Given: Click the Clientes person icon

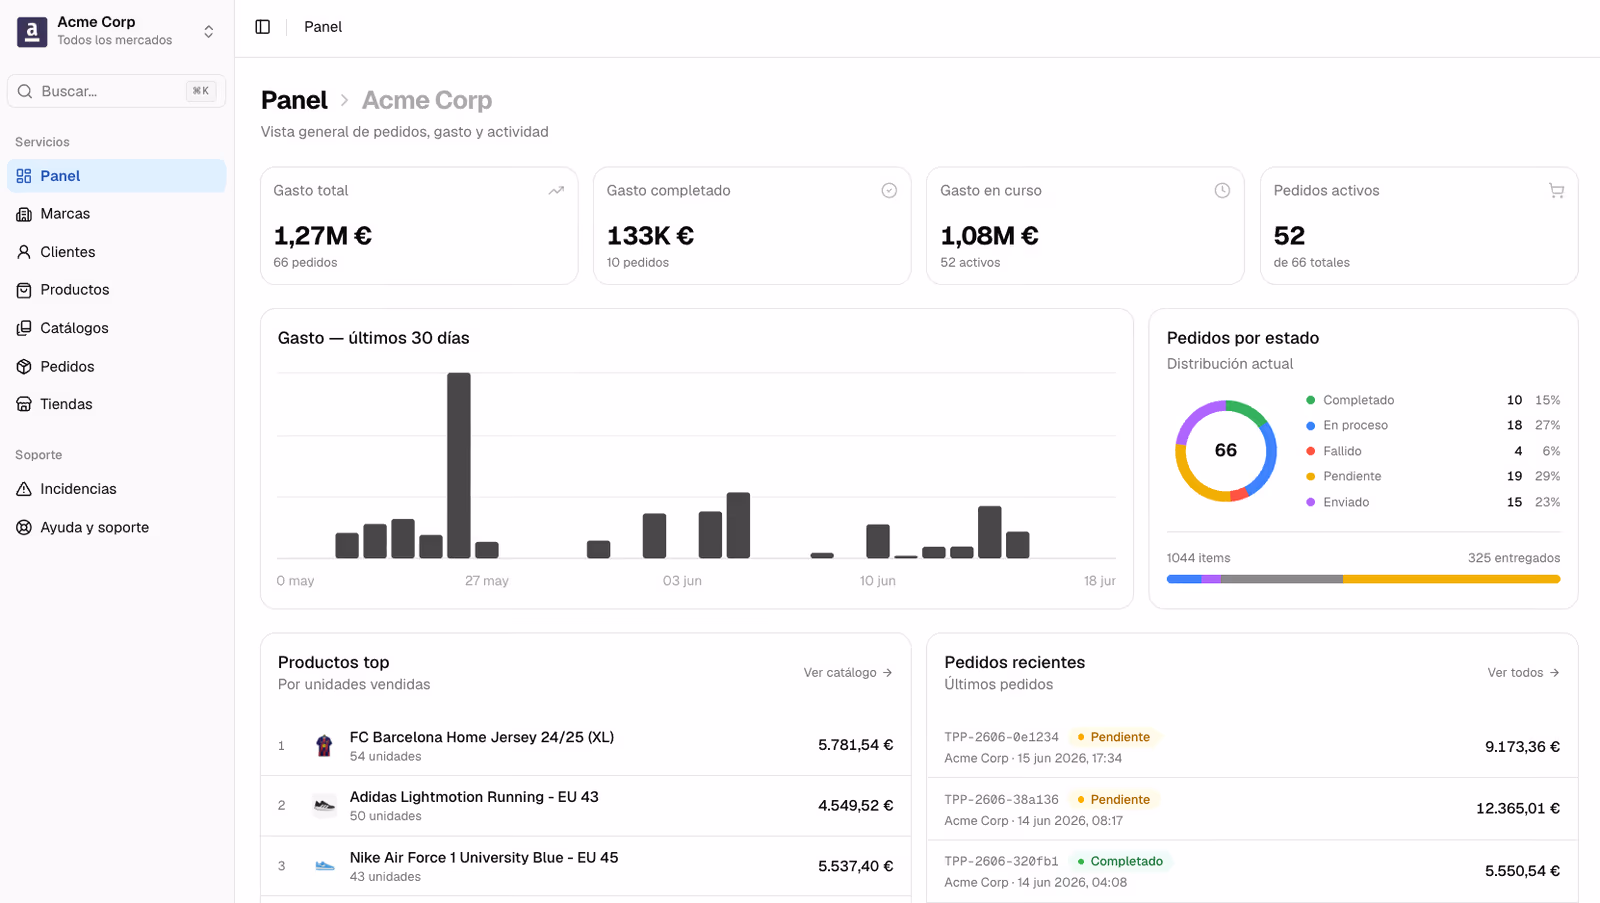Looking at the screenshot, I should 24,252.
